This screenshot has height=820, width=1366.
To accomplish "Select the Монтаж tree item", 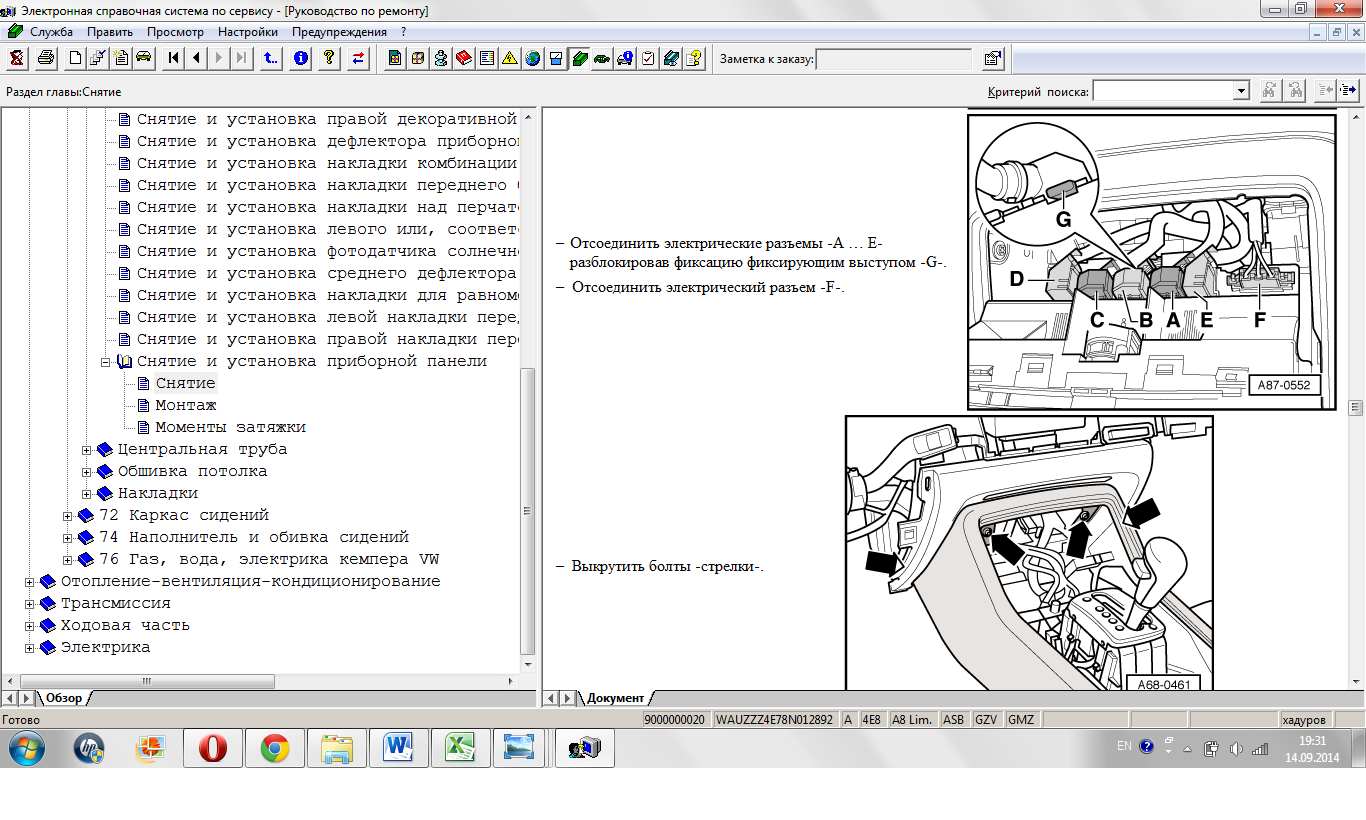I will pyautogui.click(x=186, y=405).
